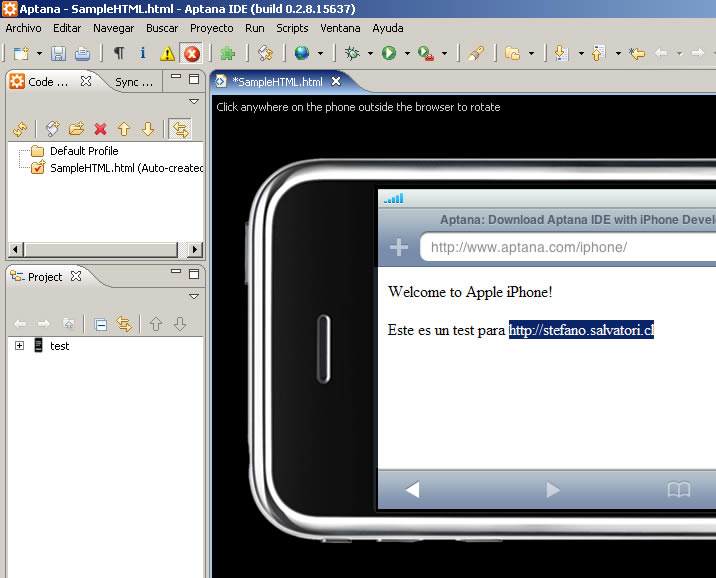Open the Run dropdown arrow
This screenshot has width=716, height=578.
[407, 54]
